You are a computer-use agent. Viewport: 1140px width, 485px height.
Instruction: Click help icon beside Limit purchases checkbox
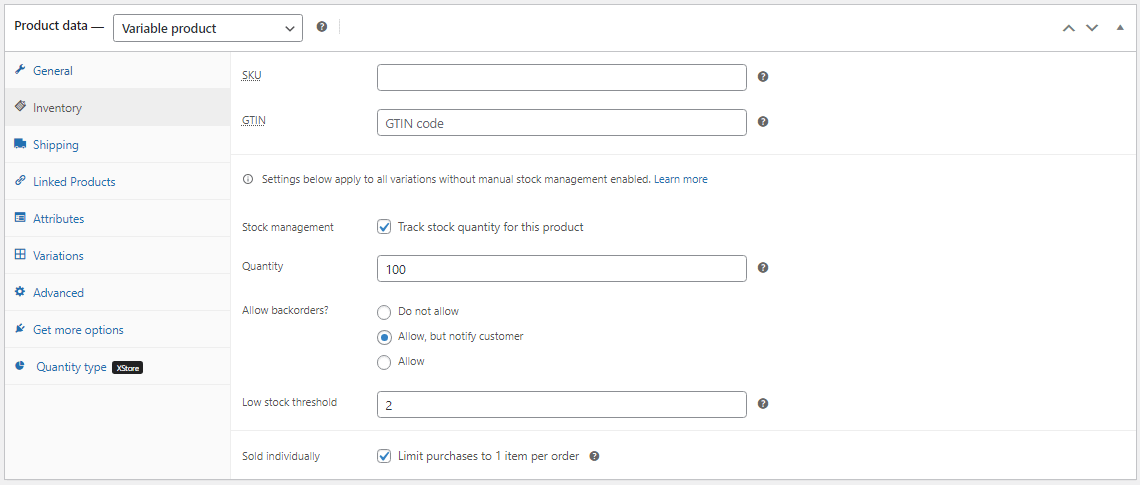pos(594,456)
